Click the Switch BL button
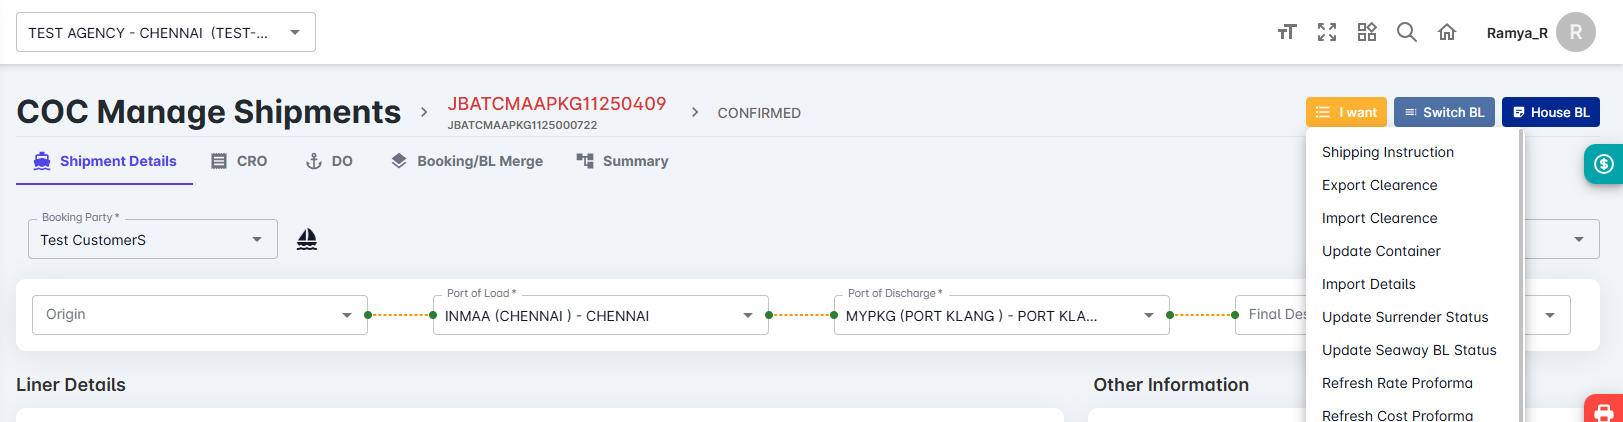 pos(1444,112)
